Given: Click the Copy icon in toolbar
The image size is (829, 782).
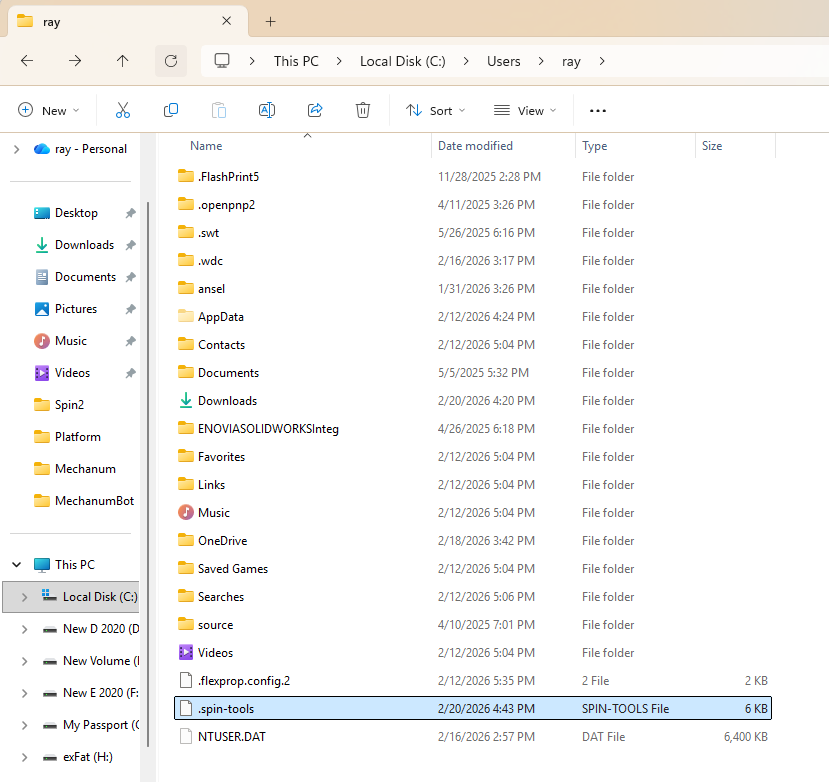Looking at the screenshot, I should click(x=171, y=110).
